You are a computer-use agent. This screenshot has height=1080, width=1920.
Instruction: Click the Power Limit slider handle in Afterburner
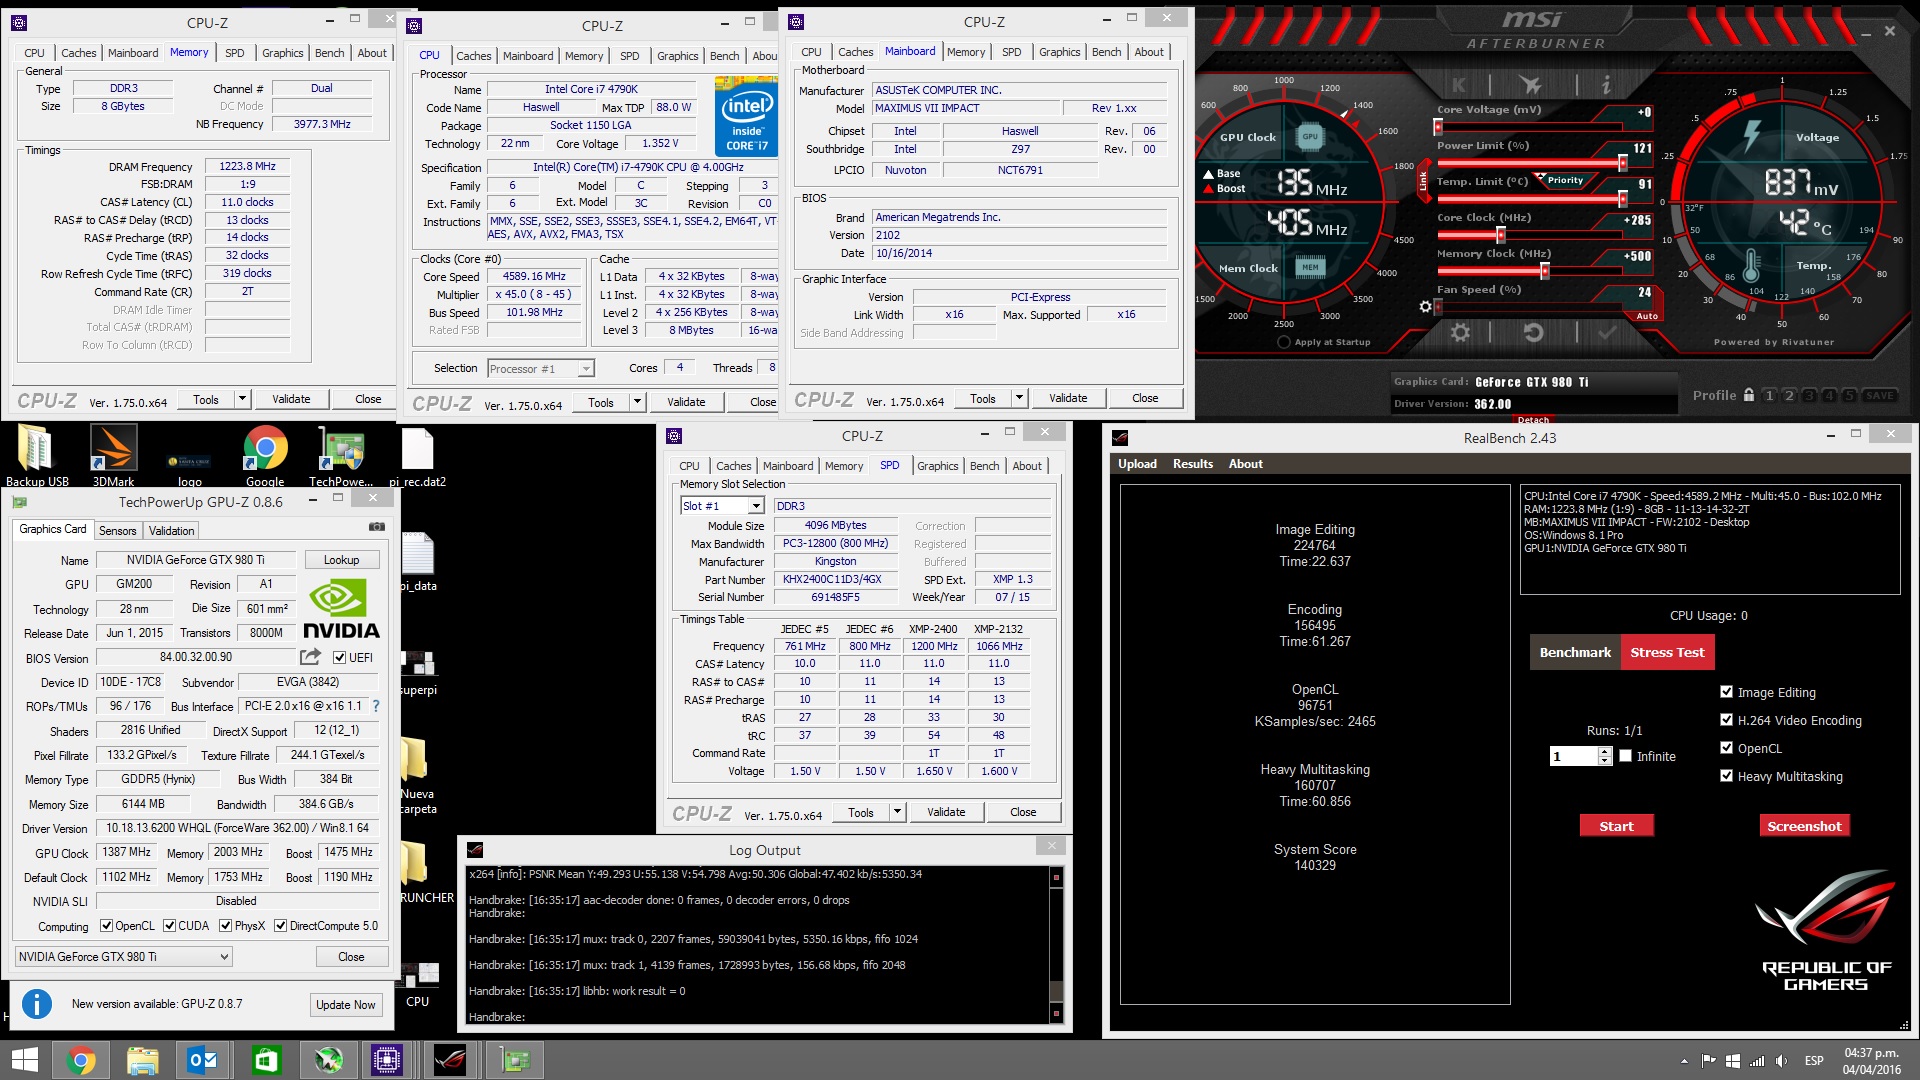1623,163
